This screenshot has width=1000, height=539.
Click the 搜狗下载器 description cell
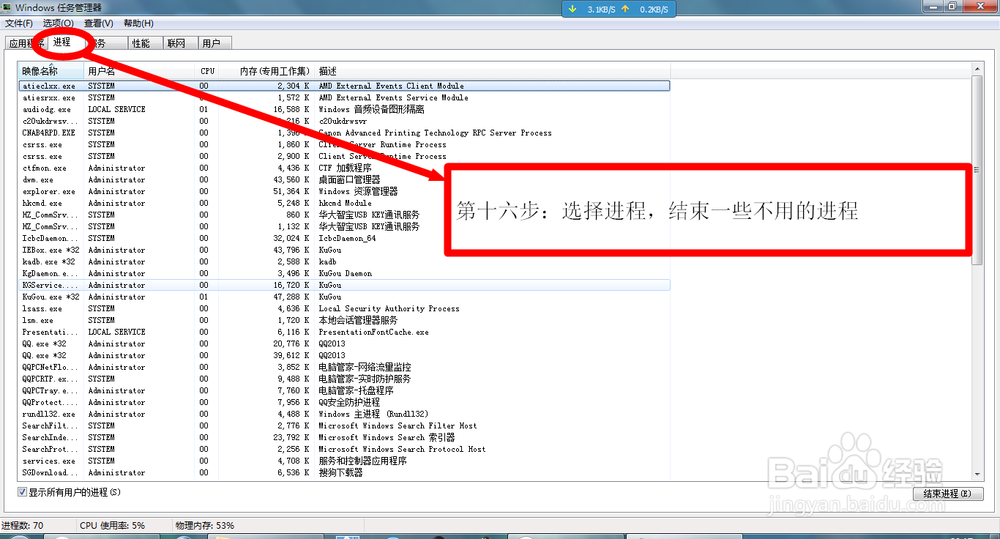tap(341, 473)
